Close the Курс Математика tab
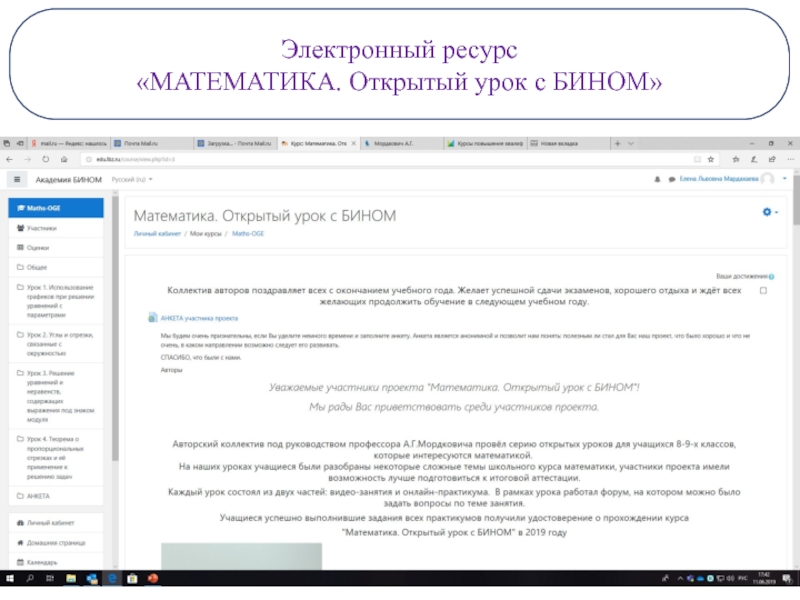The height and width of the screenshot is (600, 800). coord(354,144)
